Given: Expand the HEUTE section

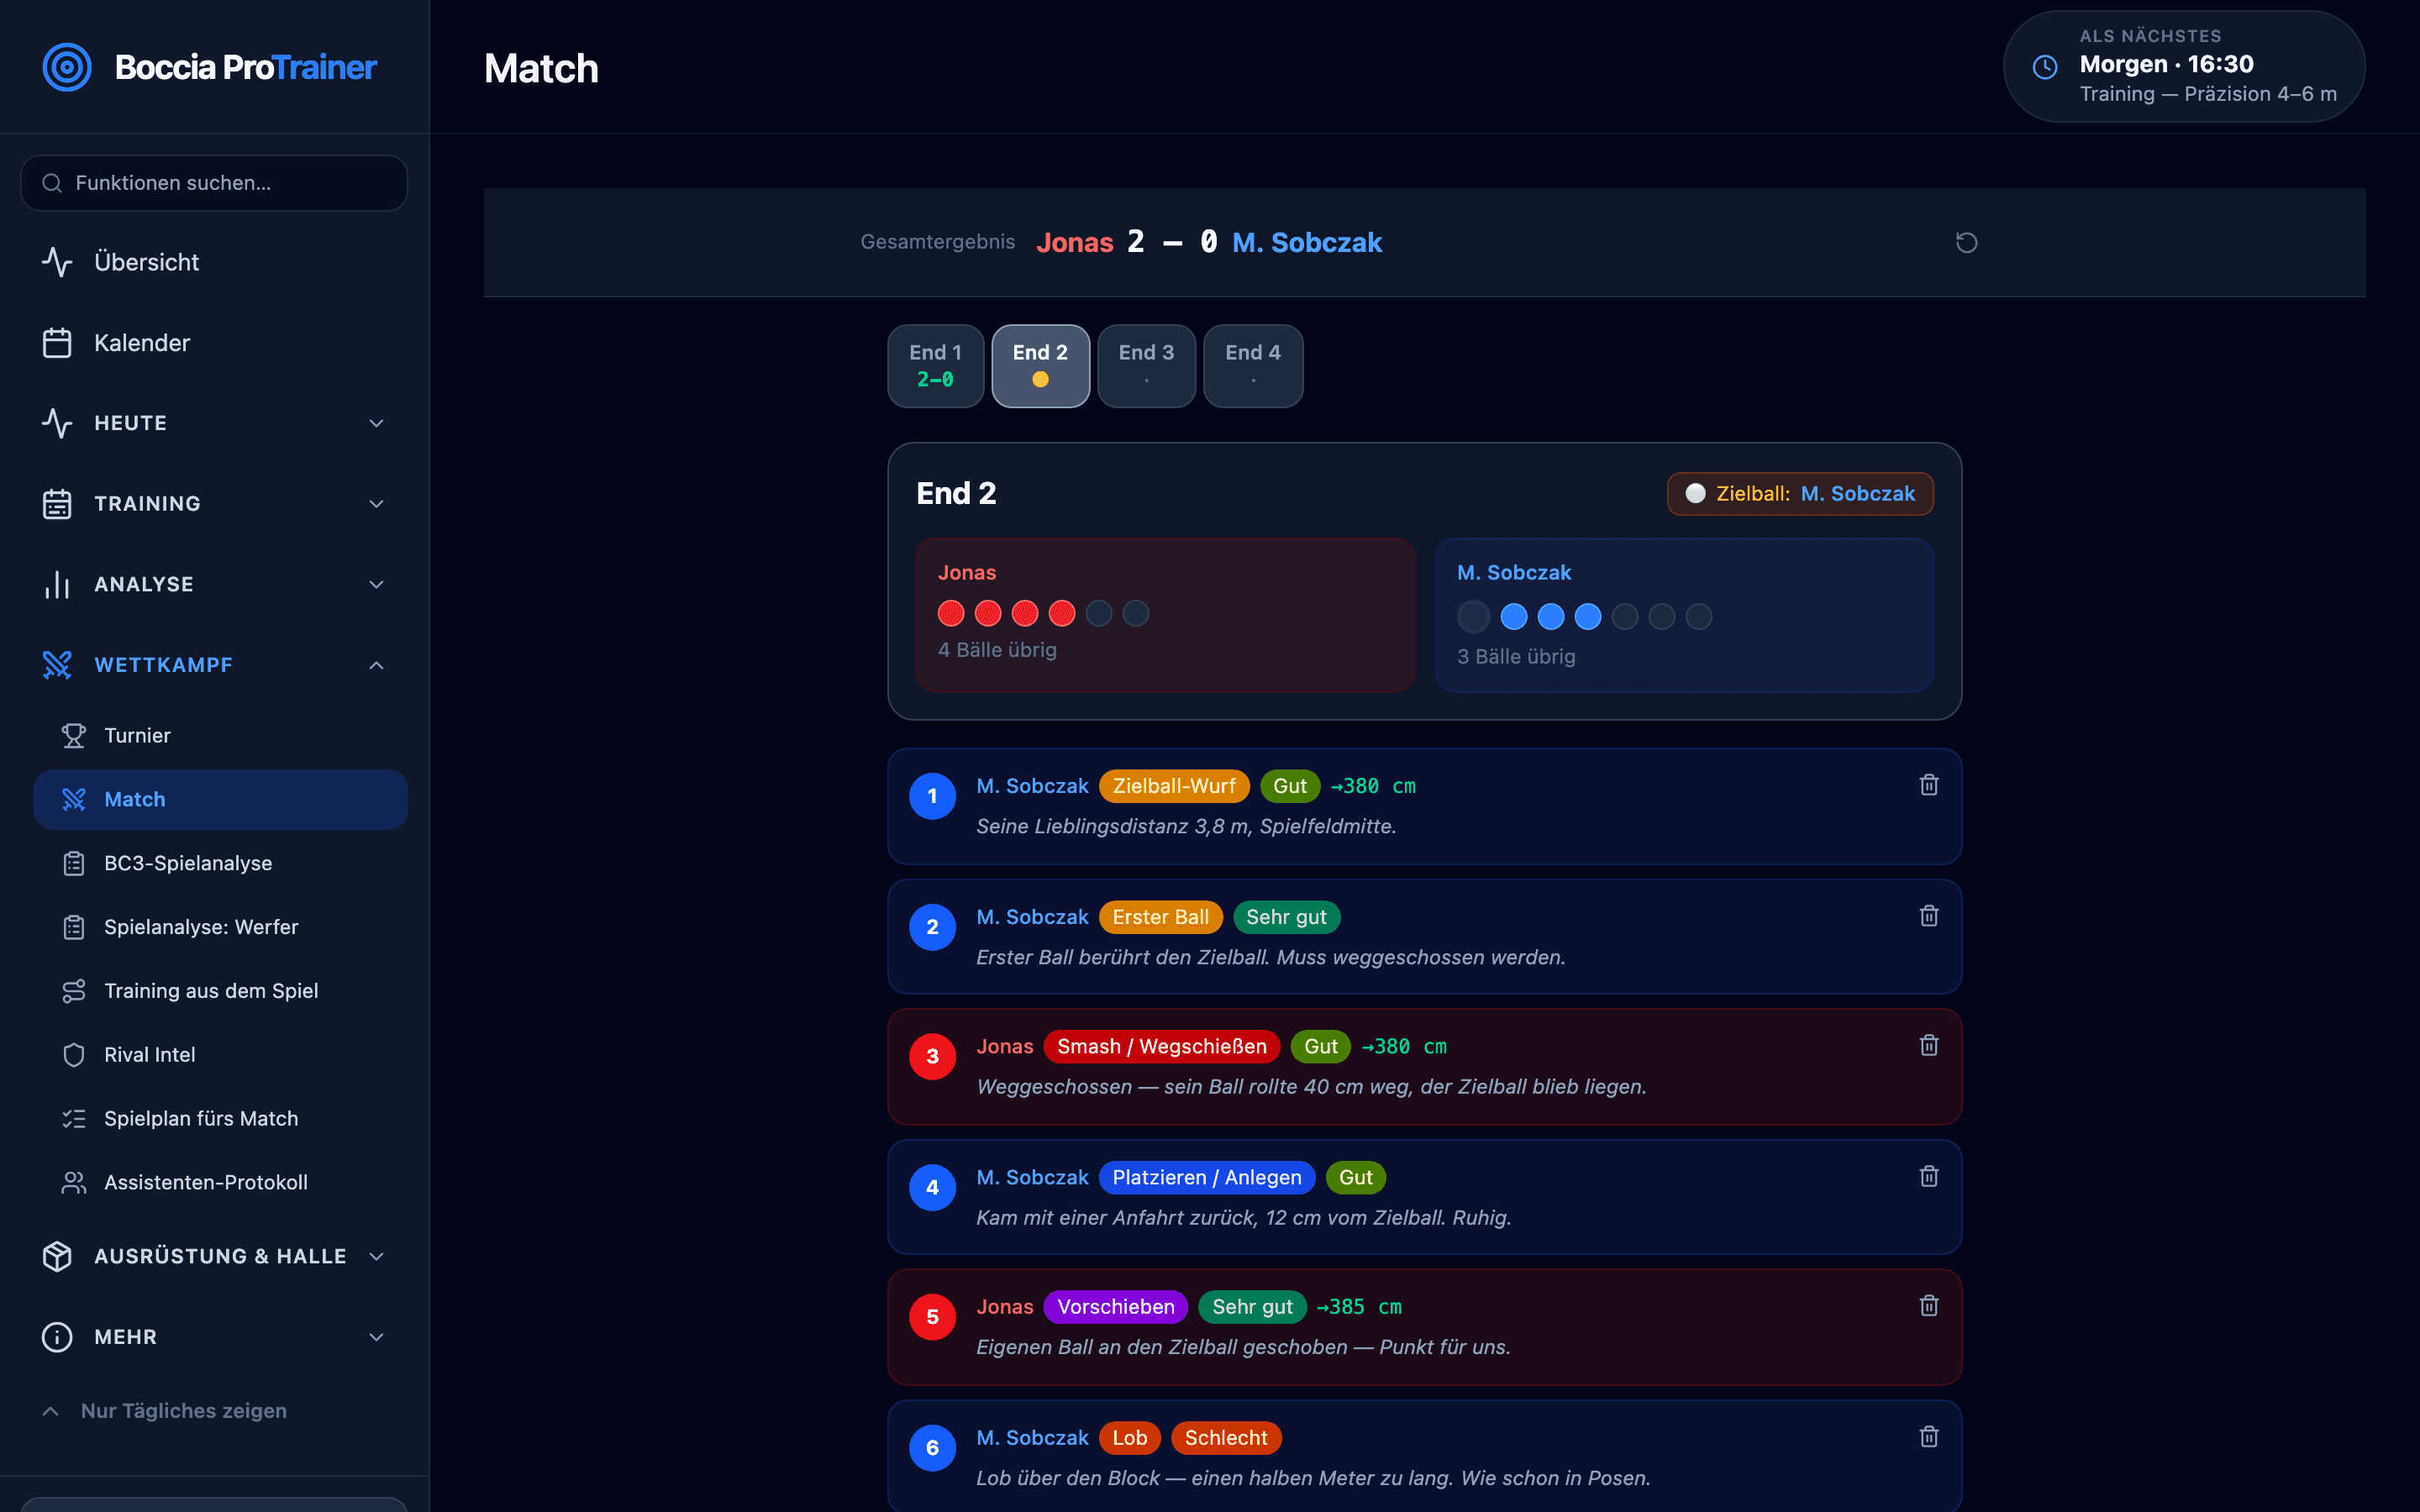Looking at the screenshot, I should tap(214, 423).
